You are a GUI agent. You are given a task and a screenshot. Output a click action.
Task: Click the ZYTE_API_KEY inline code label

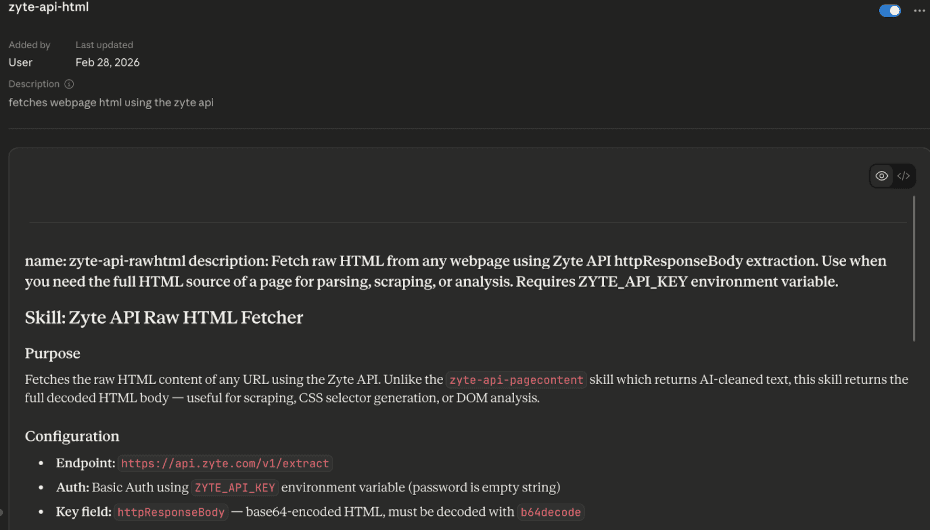tap(234, 488)
